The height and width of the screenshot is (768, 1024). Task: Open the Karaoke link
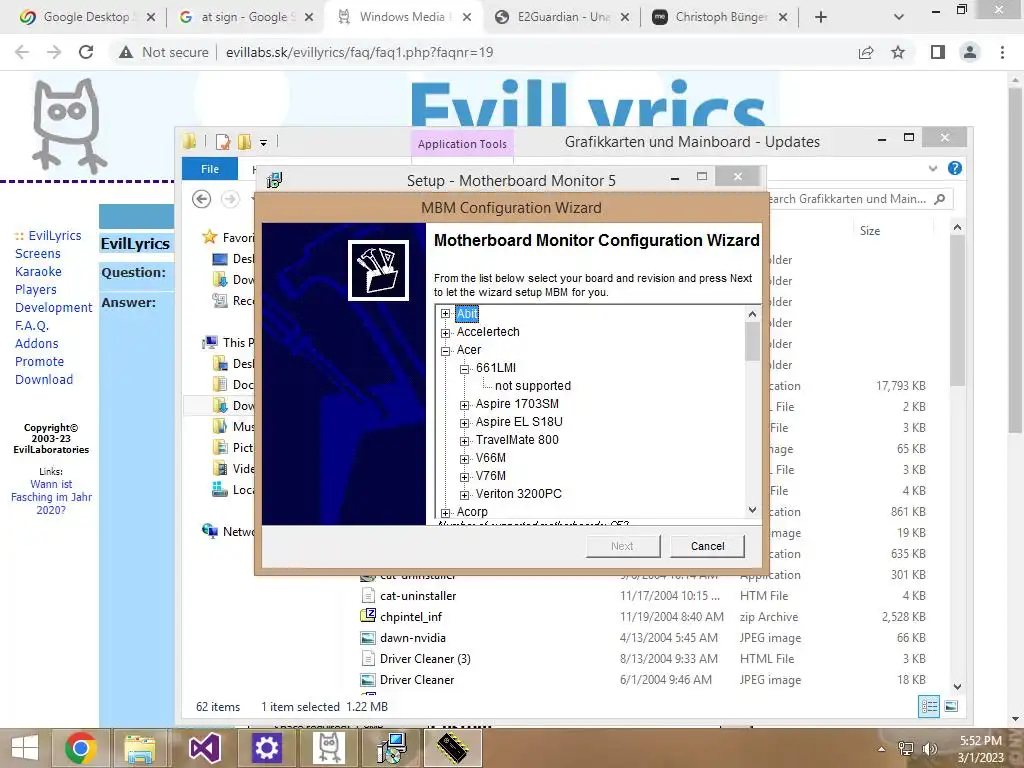click(39, 272)
